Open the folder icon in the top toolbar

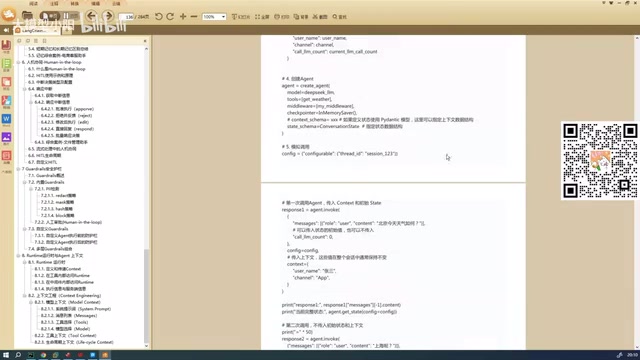click(27, 16)
